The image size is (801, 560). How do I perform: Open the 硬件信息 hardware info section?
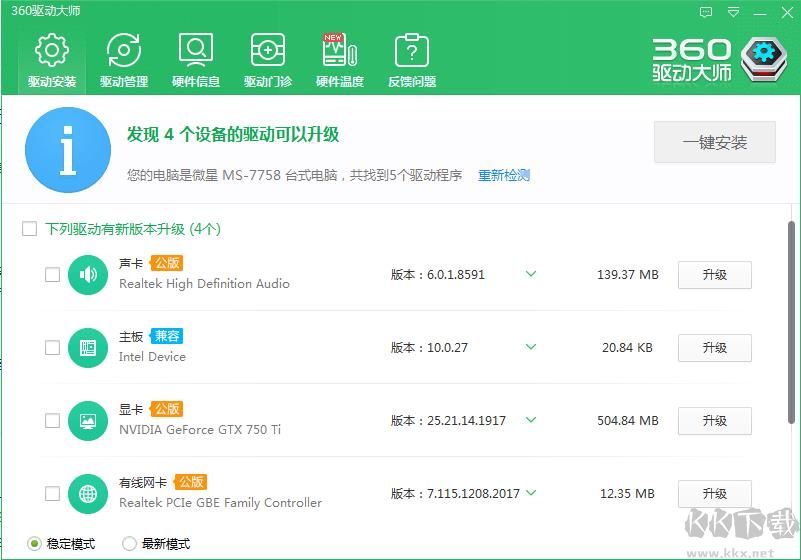[x=196, y=60]
